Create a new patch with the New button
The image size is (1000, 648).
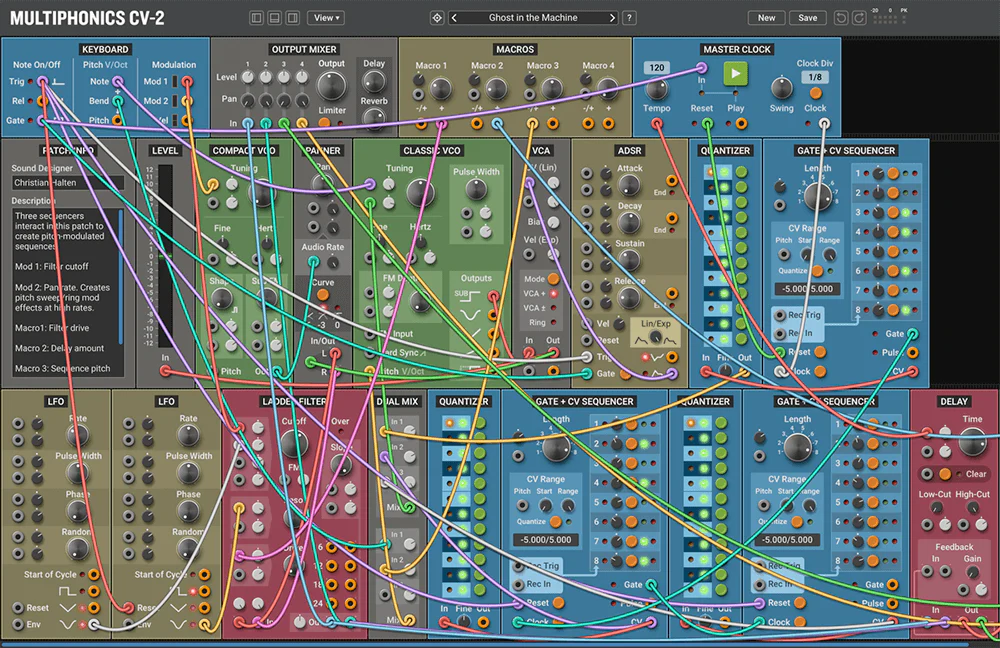[x=765, y=17]
